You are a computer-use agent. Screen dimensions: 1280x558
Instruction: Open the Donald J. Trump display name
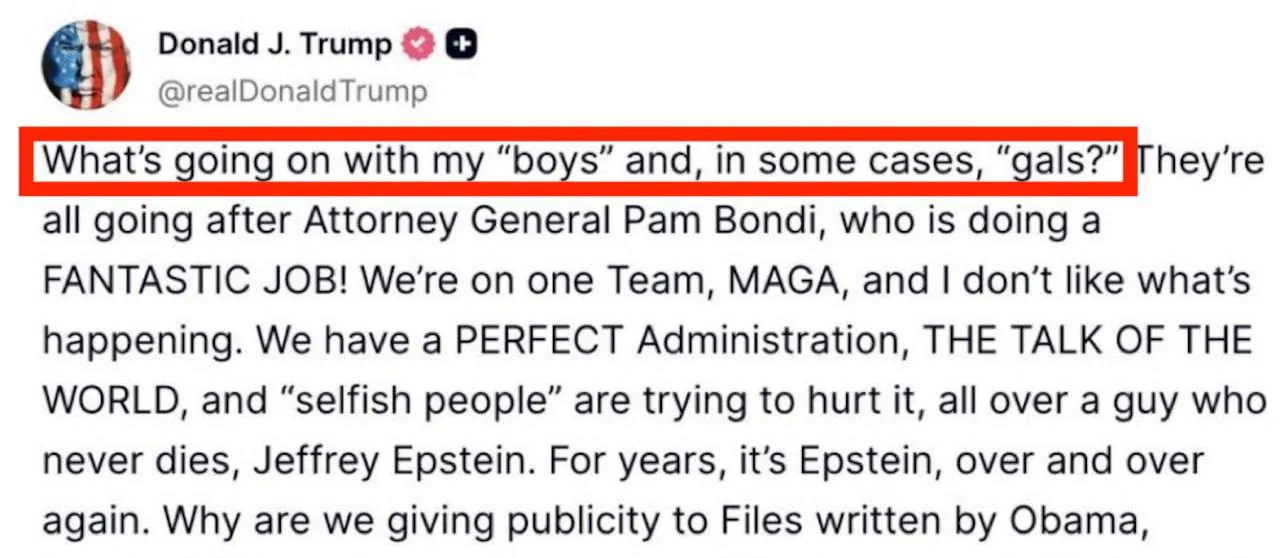pyautogui.click(x=275, y=44)
